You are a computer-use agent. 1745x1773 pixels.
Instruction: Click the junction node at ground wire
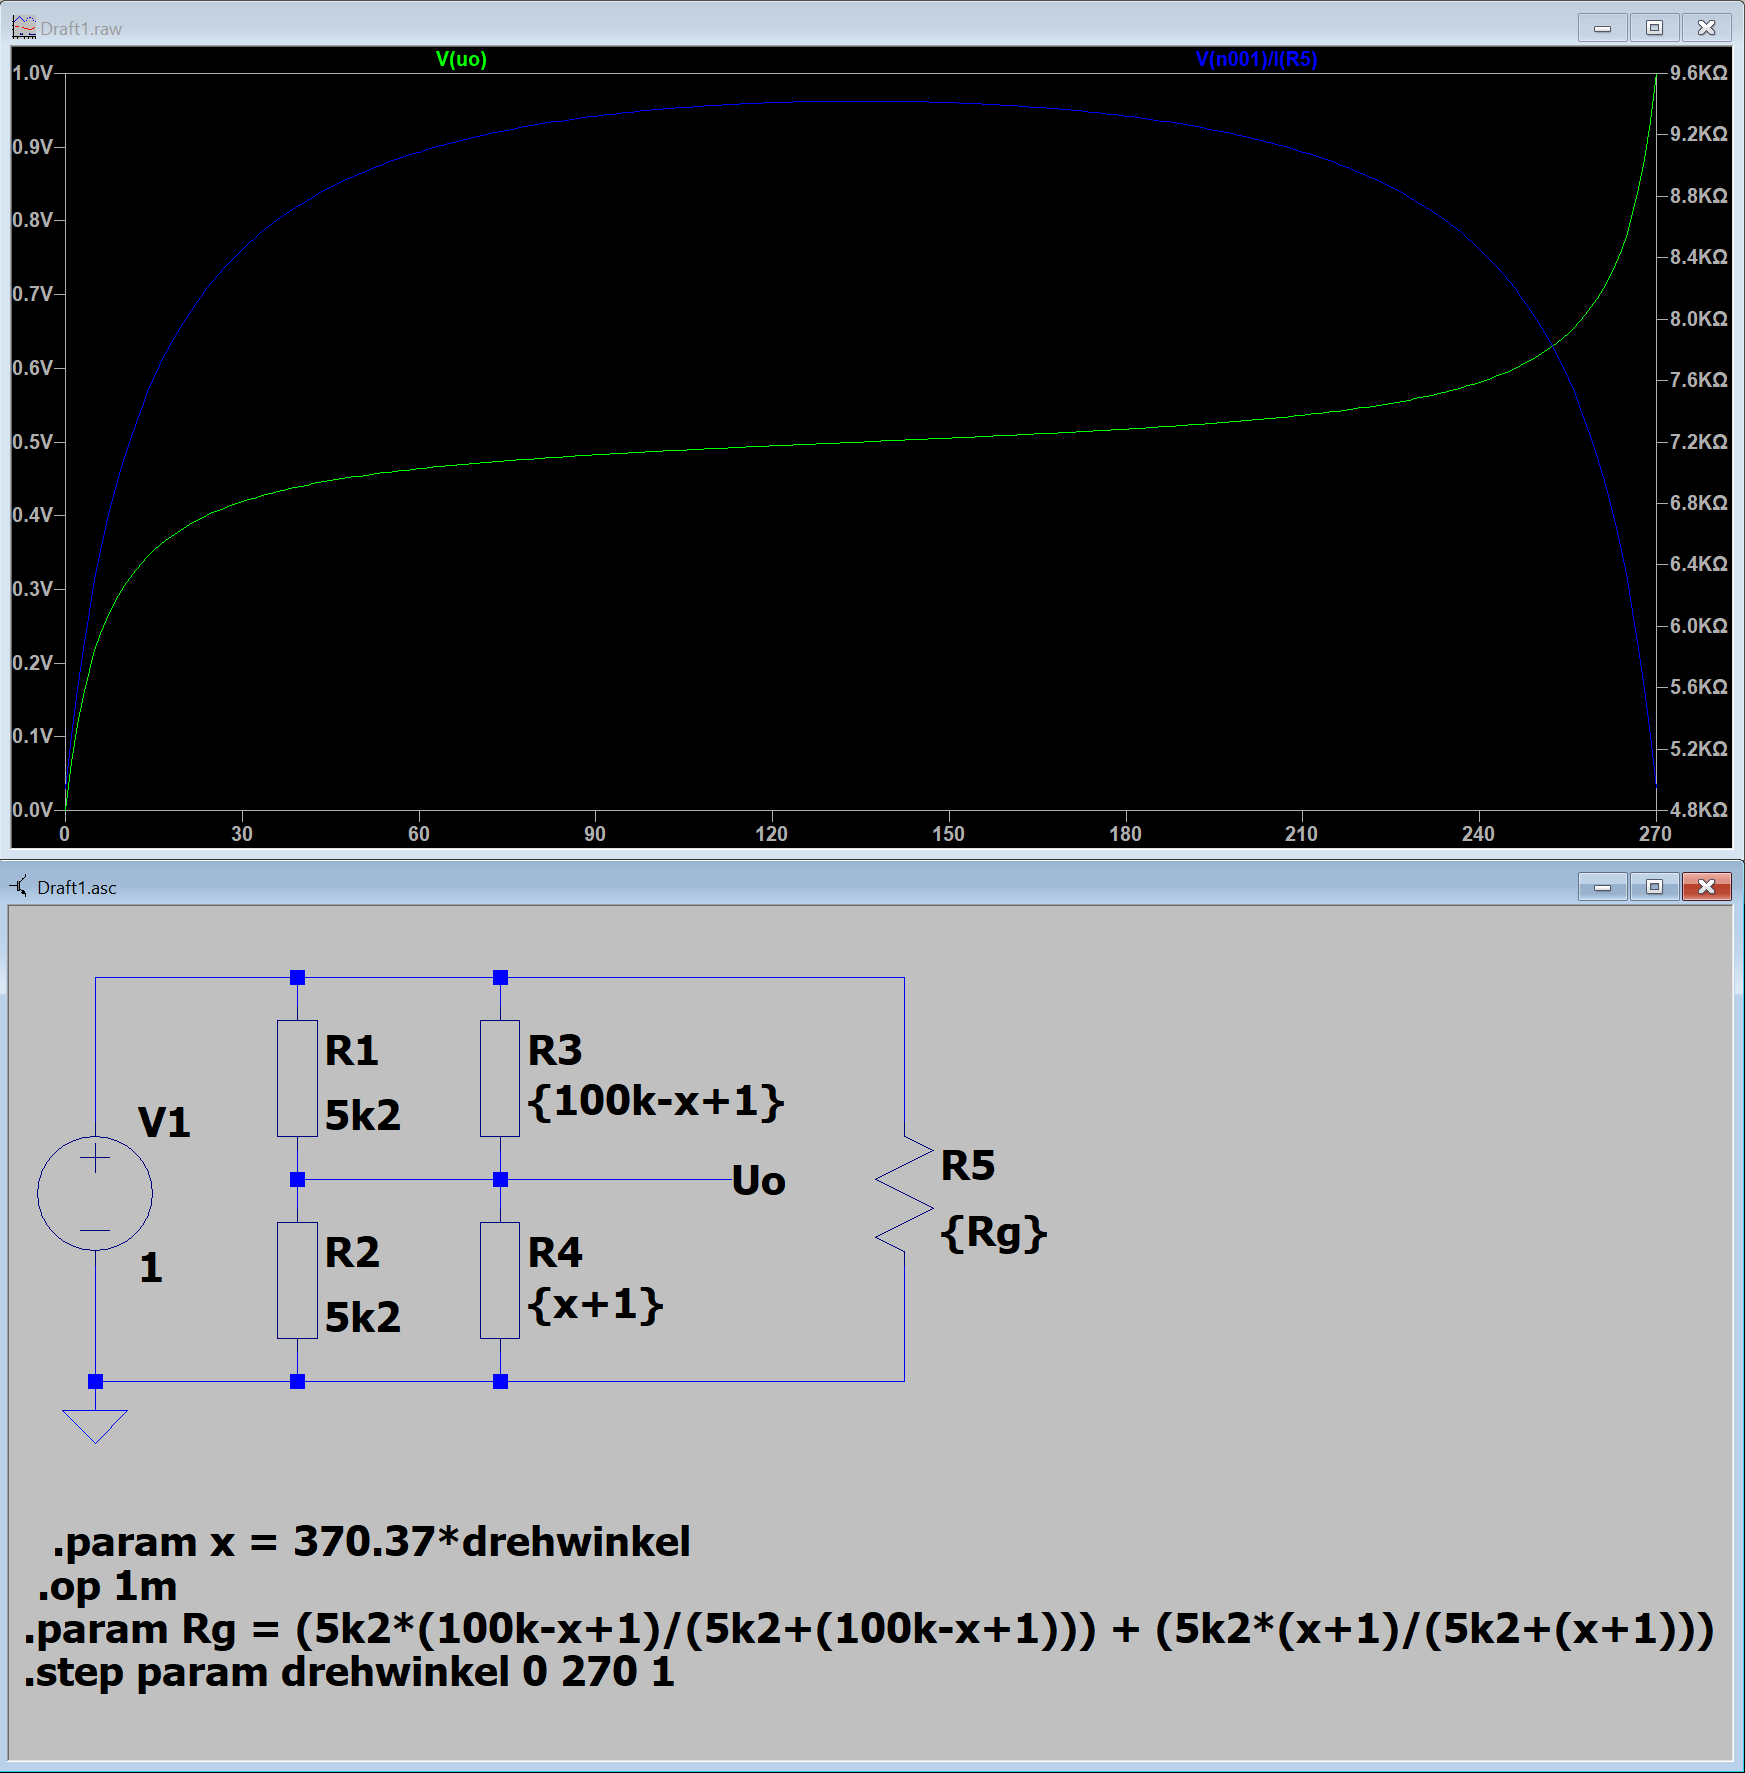coord(95,1382)
